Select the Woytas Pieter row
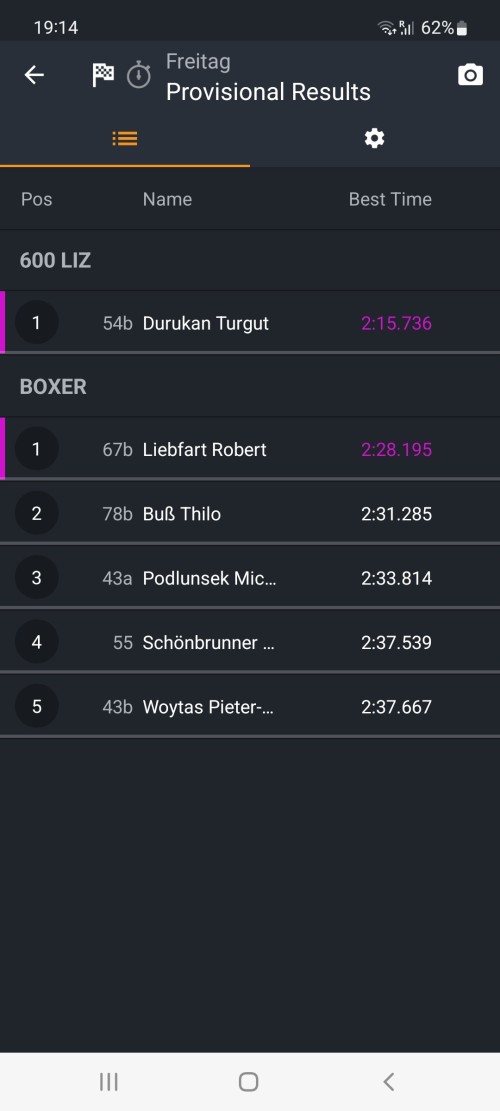Image resolution: width=500 pixels, height=1111 pixels. tap(250, 707)
